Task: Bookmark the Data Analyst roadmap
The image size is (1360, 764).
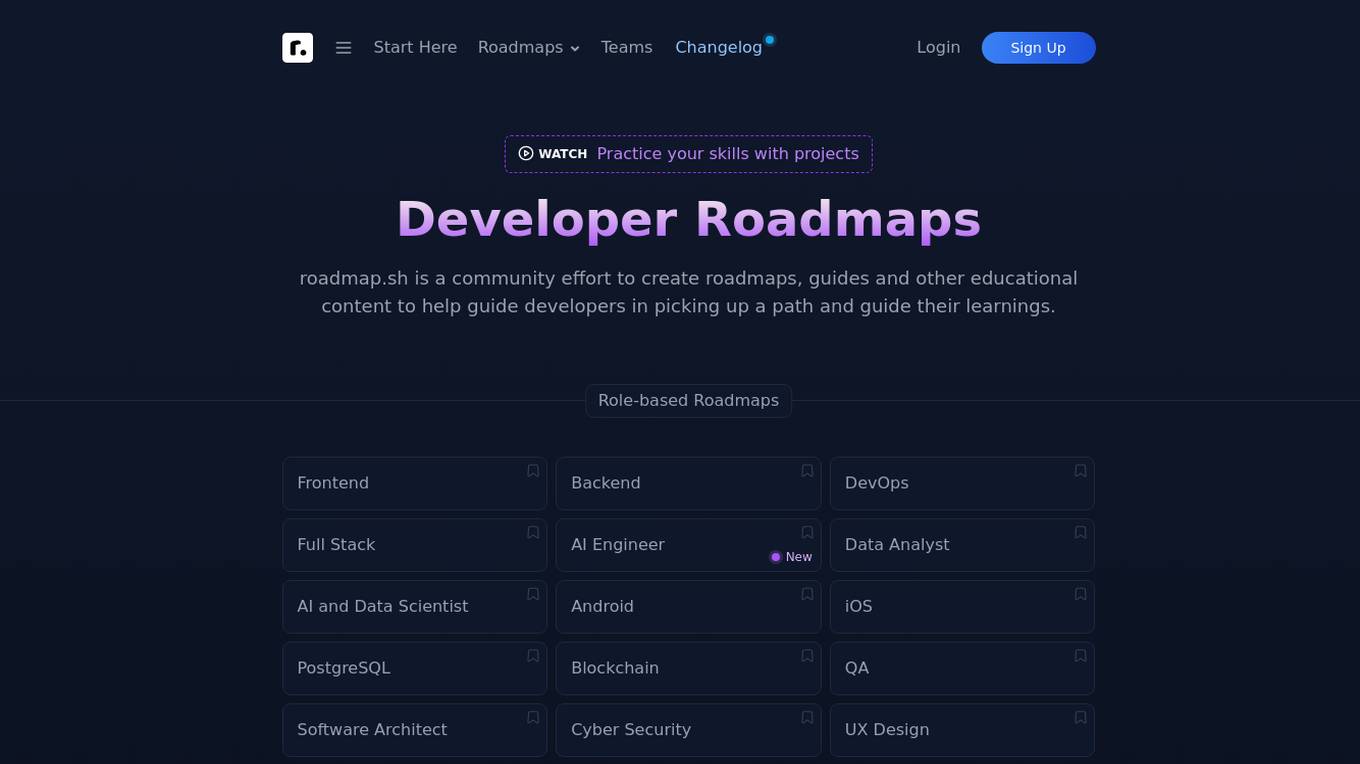Action: [x=1080, y=533]
